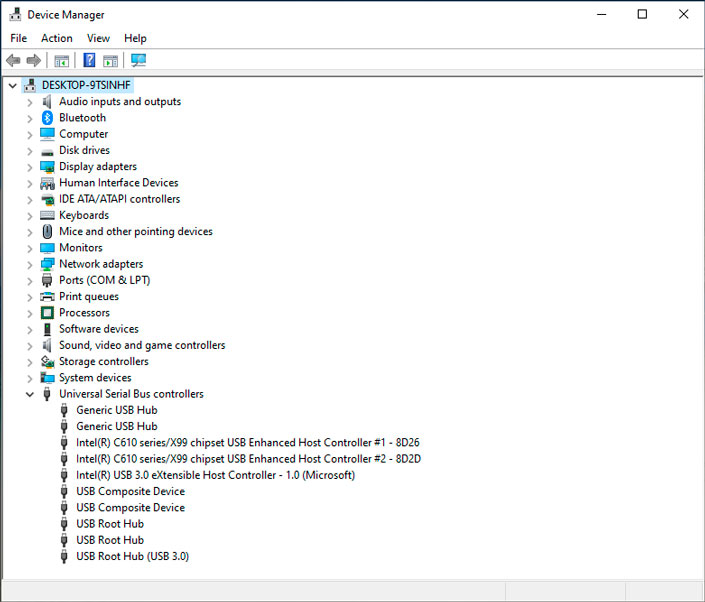Click the Keyboards category icon
This screenshot has height=602, width=705.
click(x=47, y=215)
